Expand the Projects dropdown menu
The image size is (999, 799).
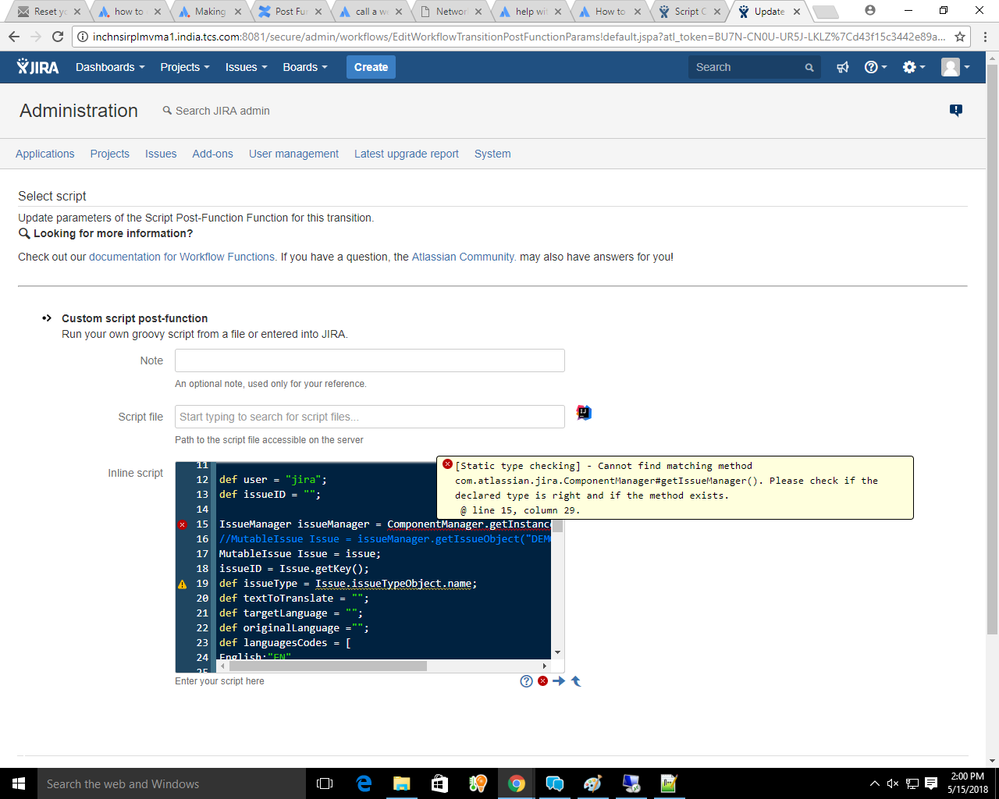coord(185,67)
